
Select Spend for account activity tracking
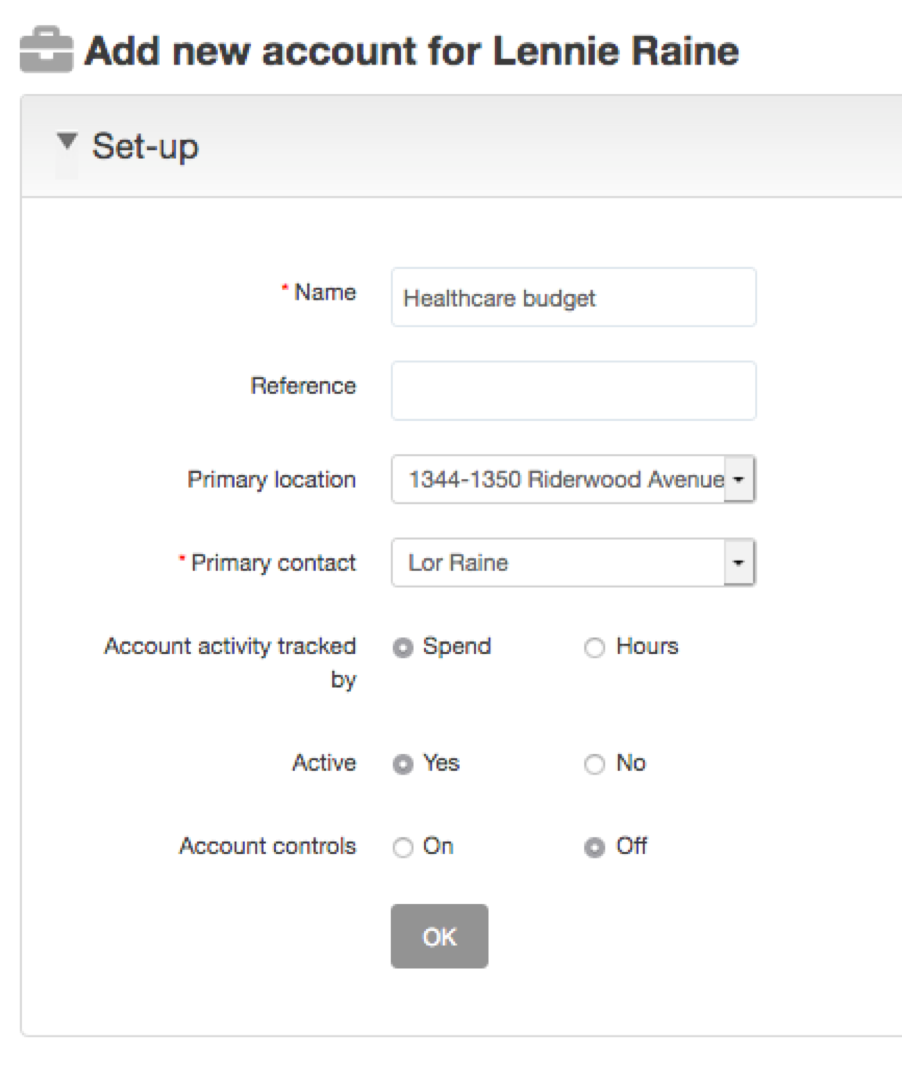403,648
